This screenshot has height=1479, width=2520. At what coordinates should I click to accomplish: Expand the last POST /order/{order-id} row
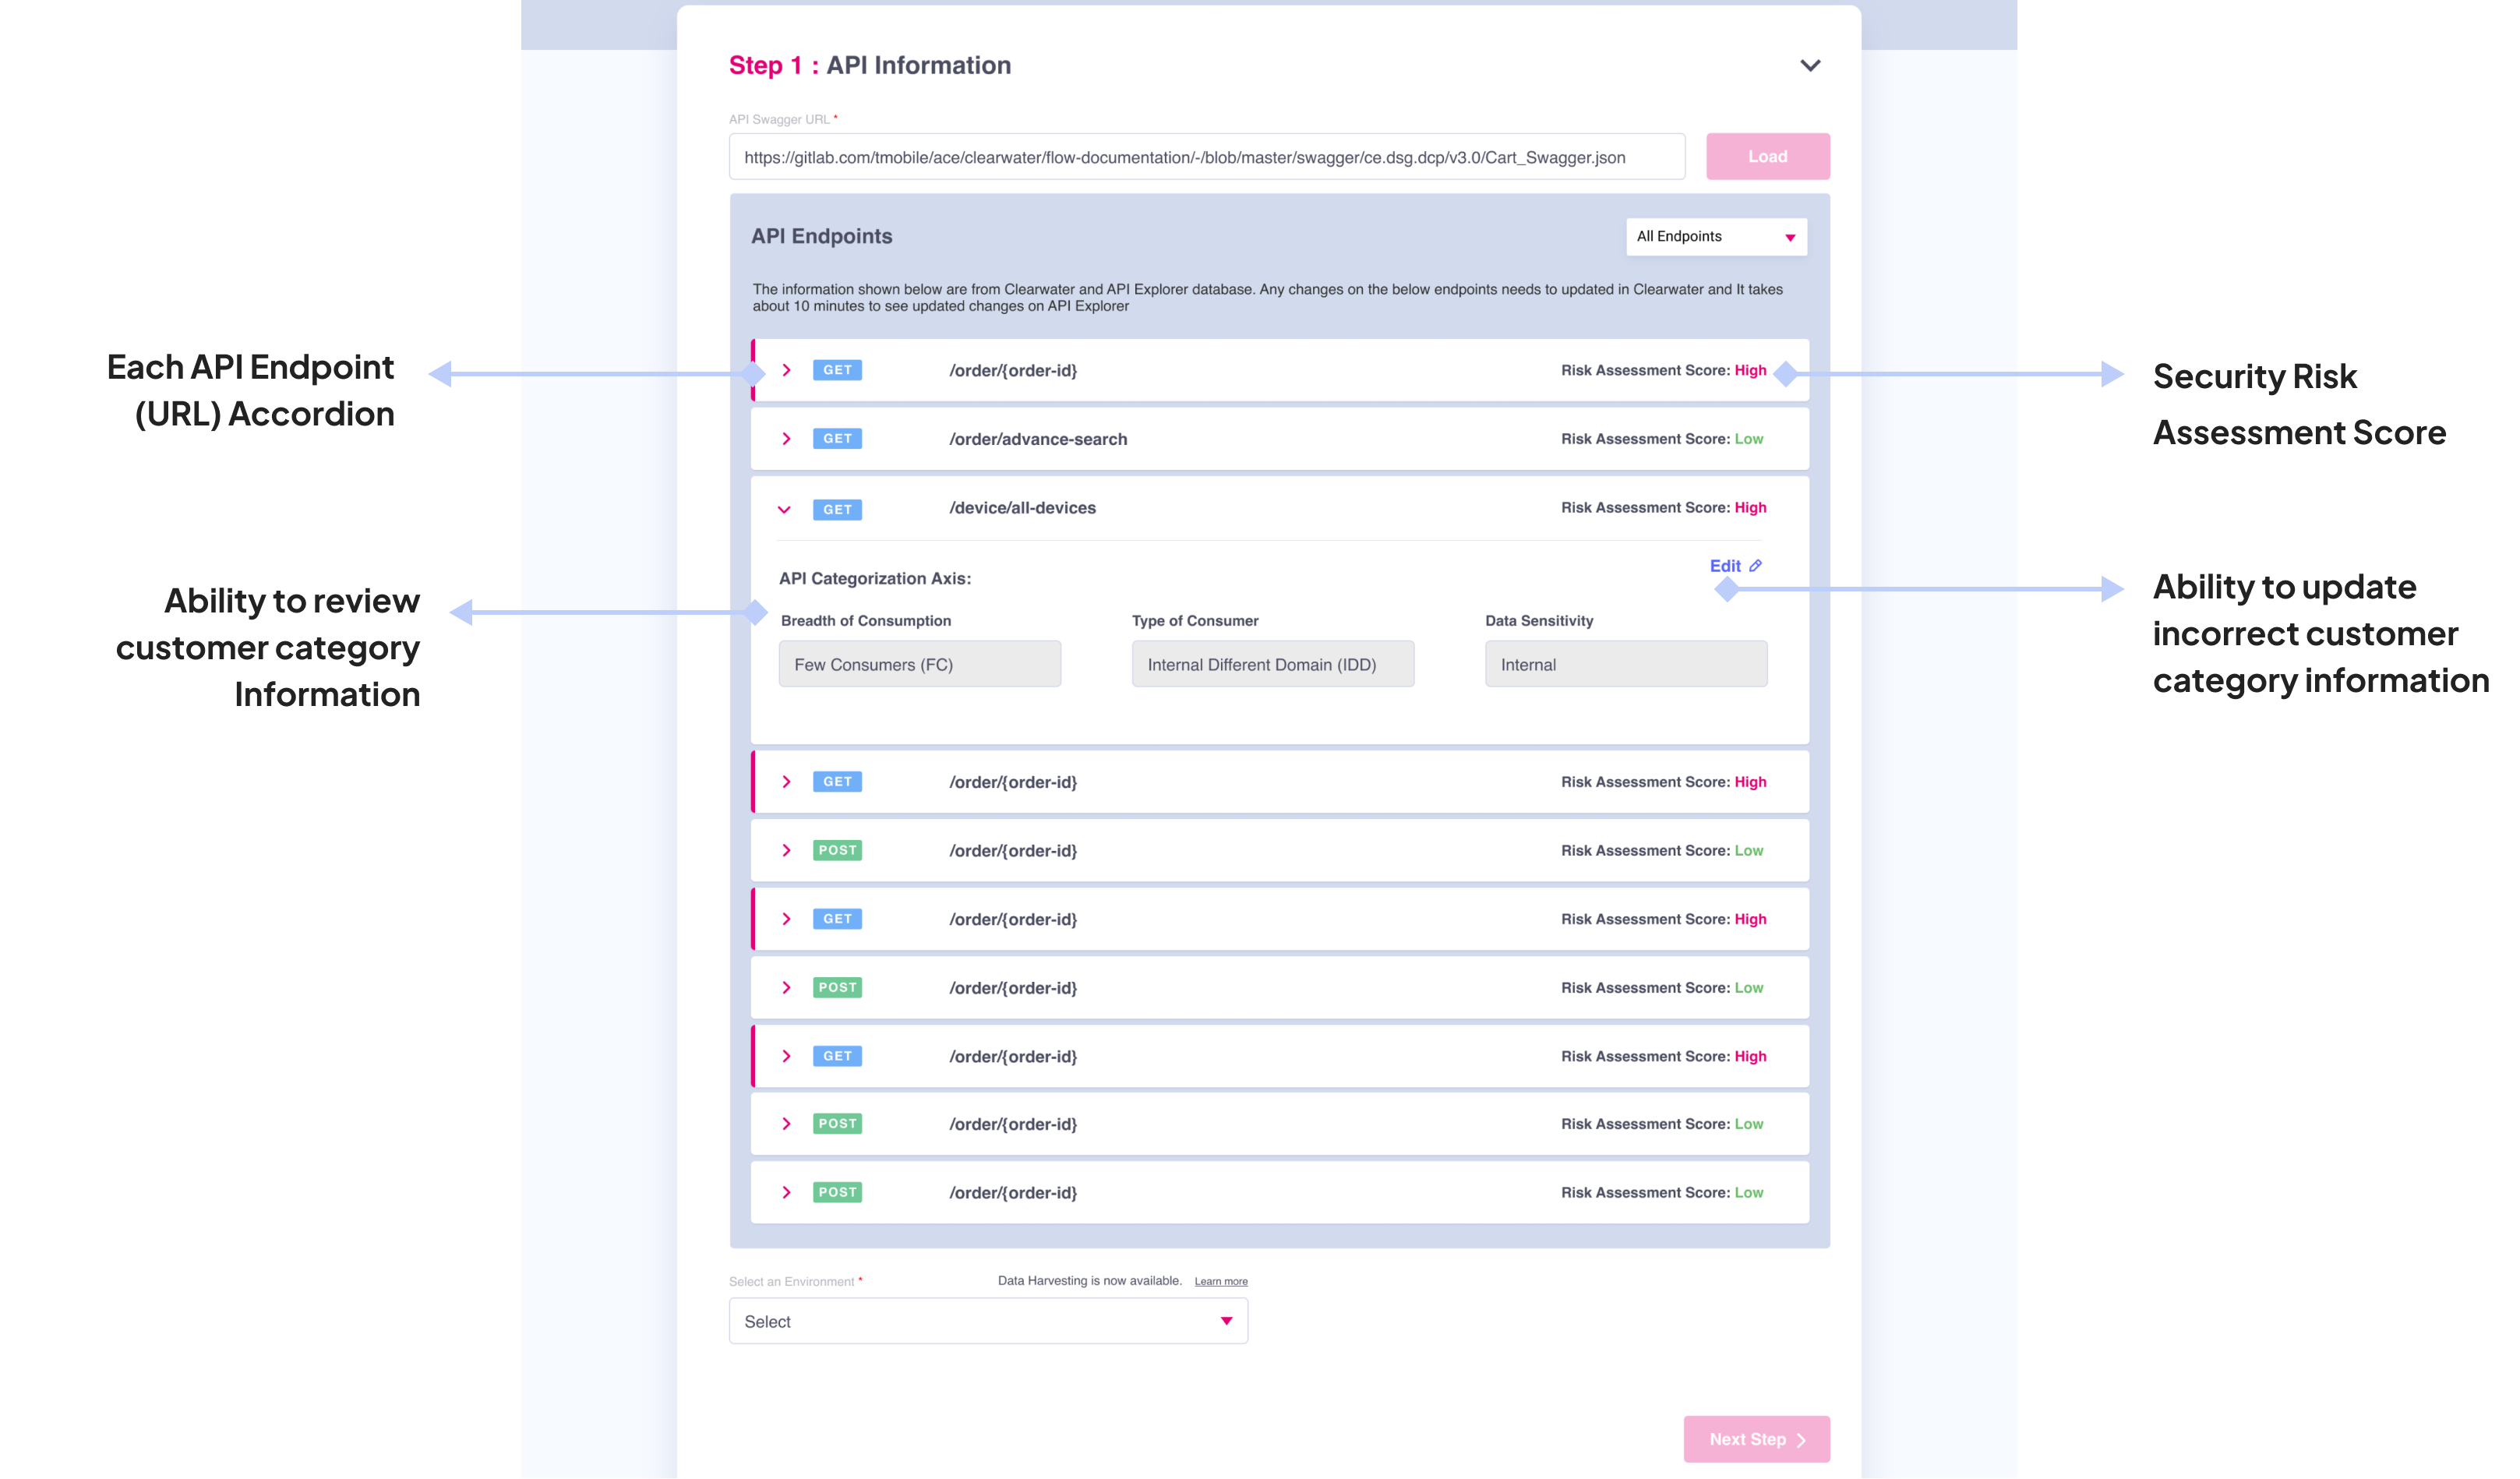(x=786, y=1192)
